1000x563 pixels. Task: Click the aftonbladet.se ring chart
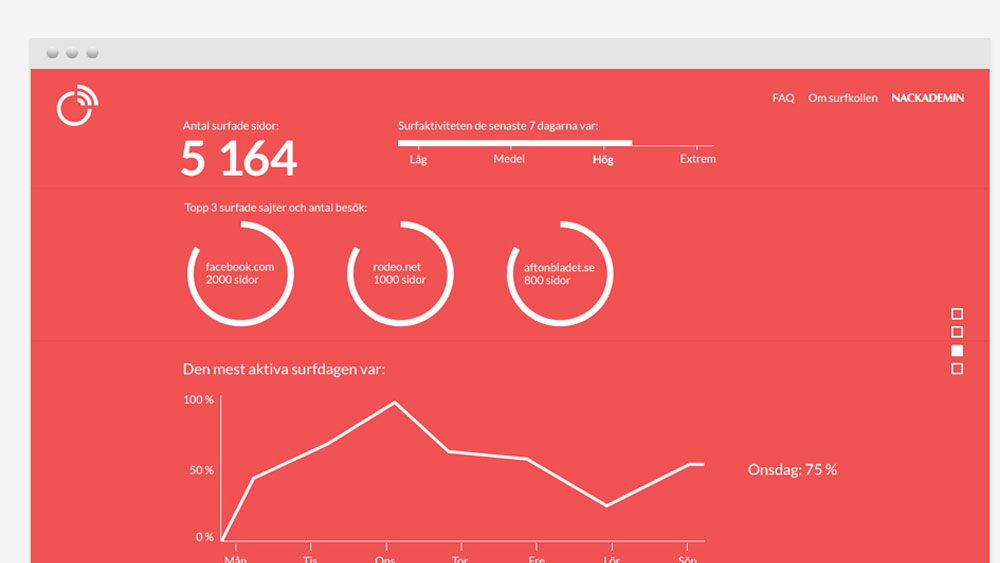pos(560,274)
